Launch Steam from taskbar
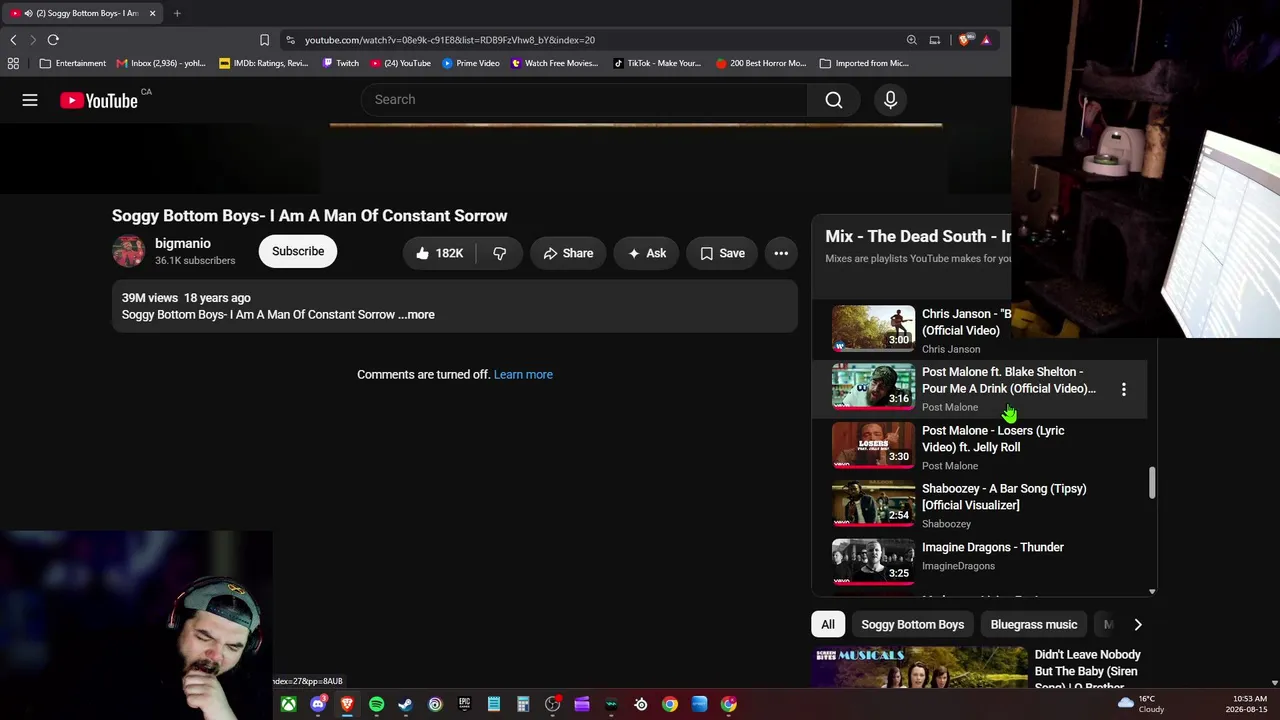This screenshot has height=720, width=1280. 405,704
